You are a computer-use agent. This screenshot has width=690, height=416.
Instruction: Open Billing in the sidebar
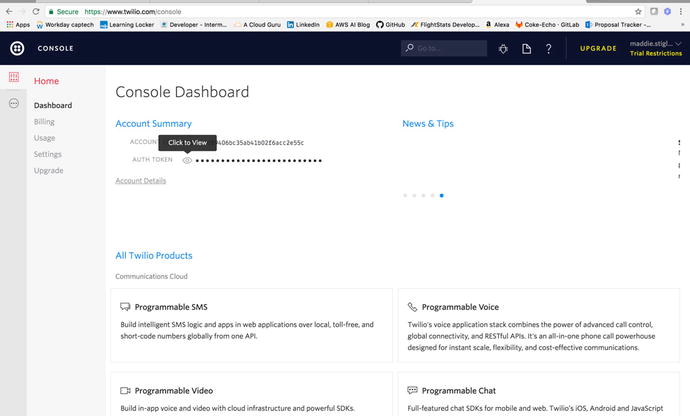tap(44, 122)
